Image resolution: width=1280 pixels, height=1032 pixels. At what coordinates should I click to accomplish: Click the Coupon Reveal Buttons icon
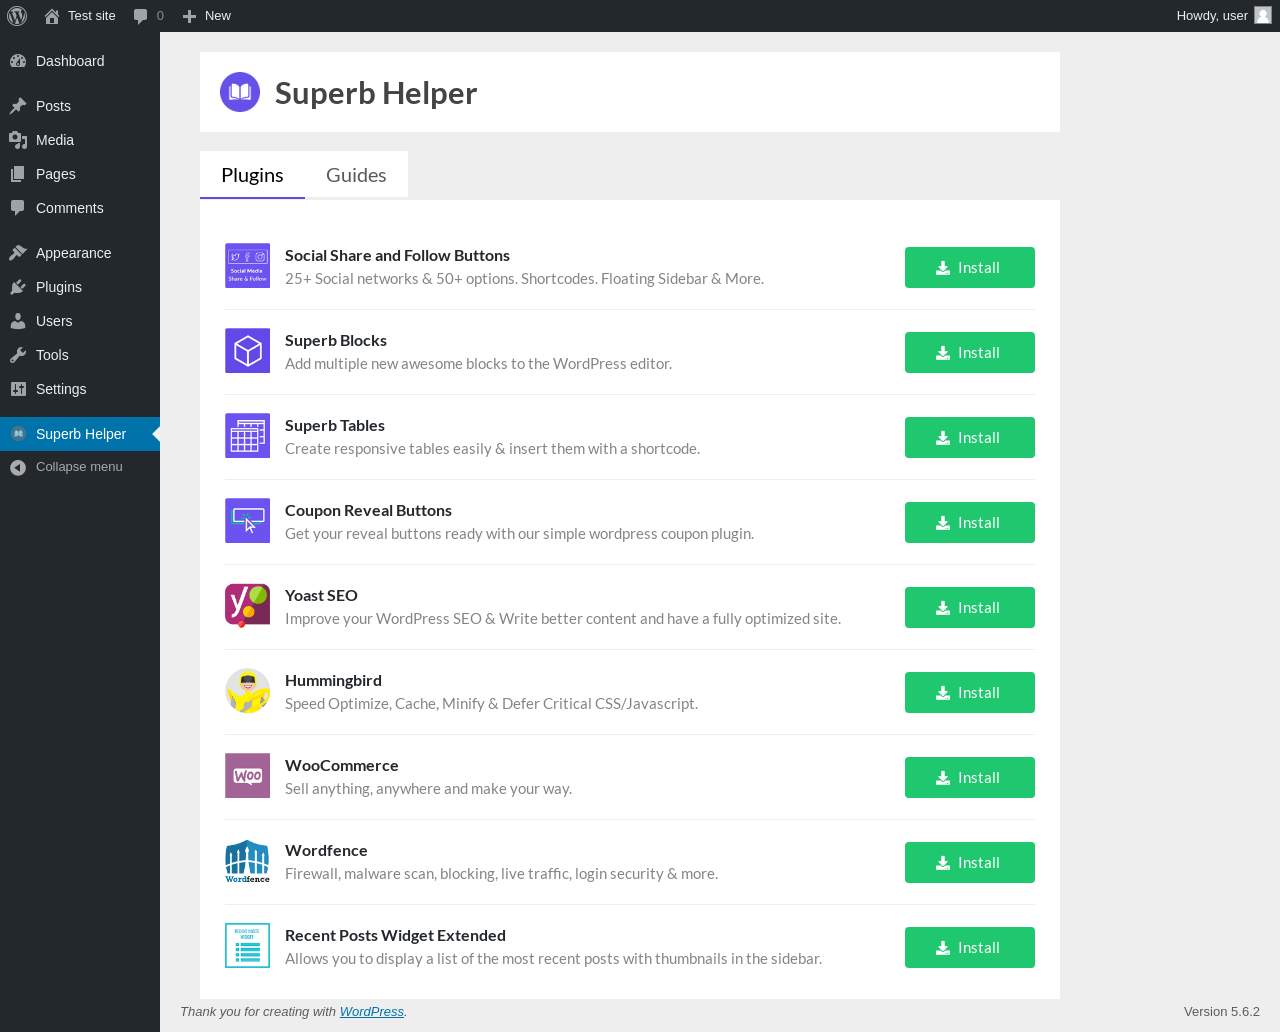click(247, 521)
